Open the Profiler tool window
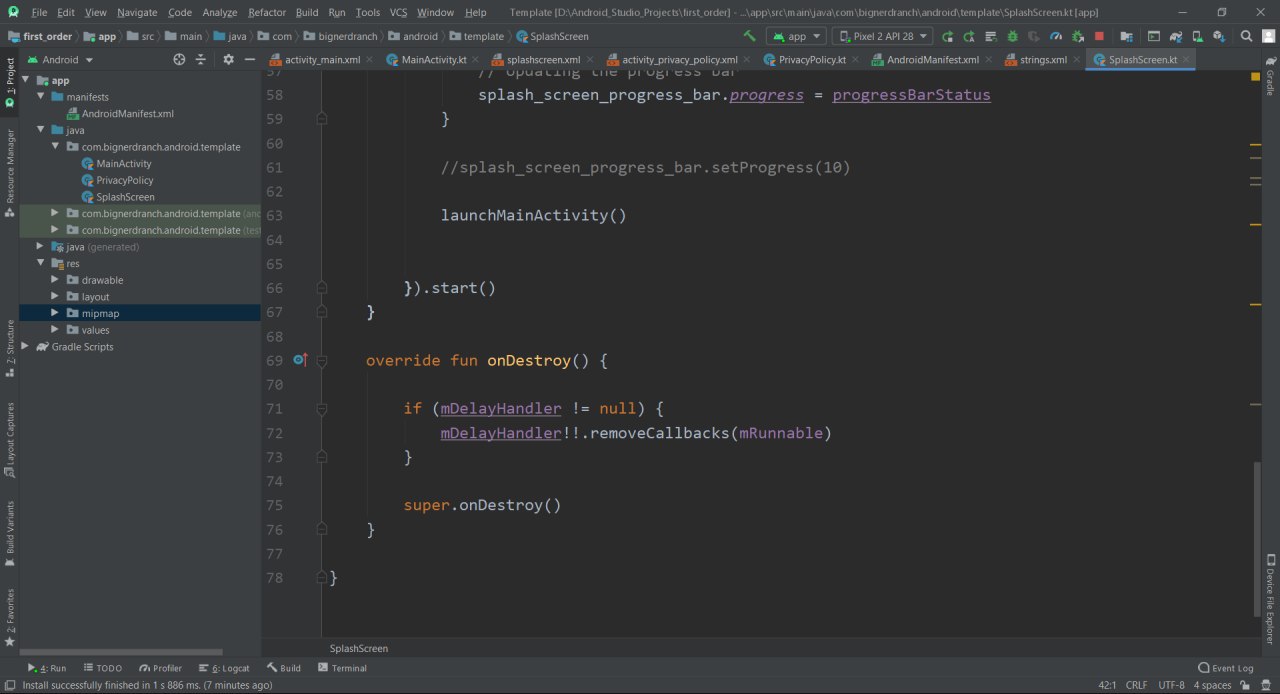1280x694 pixels. tap(161, 668)
